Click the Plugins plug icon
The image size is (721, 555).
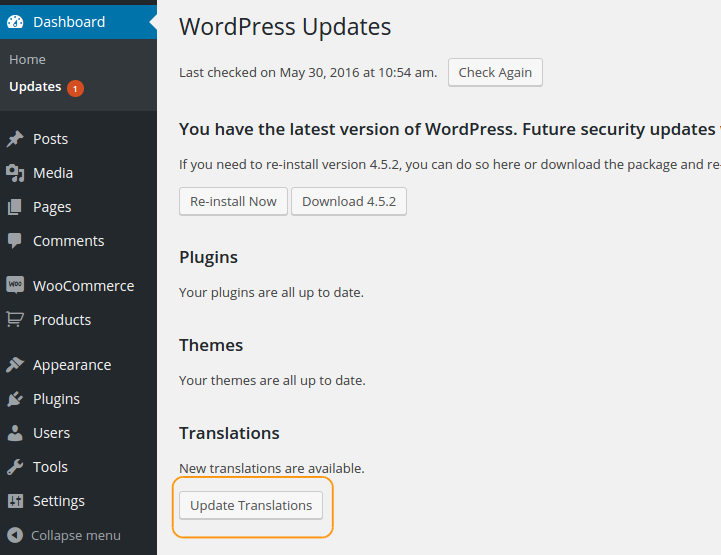pos(15,399)
